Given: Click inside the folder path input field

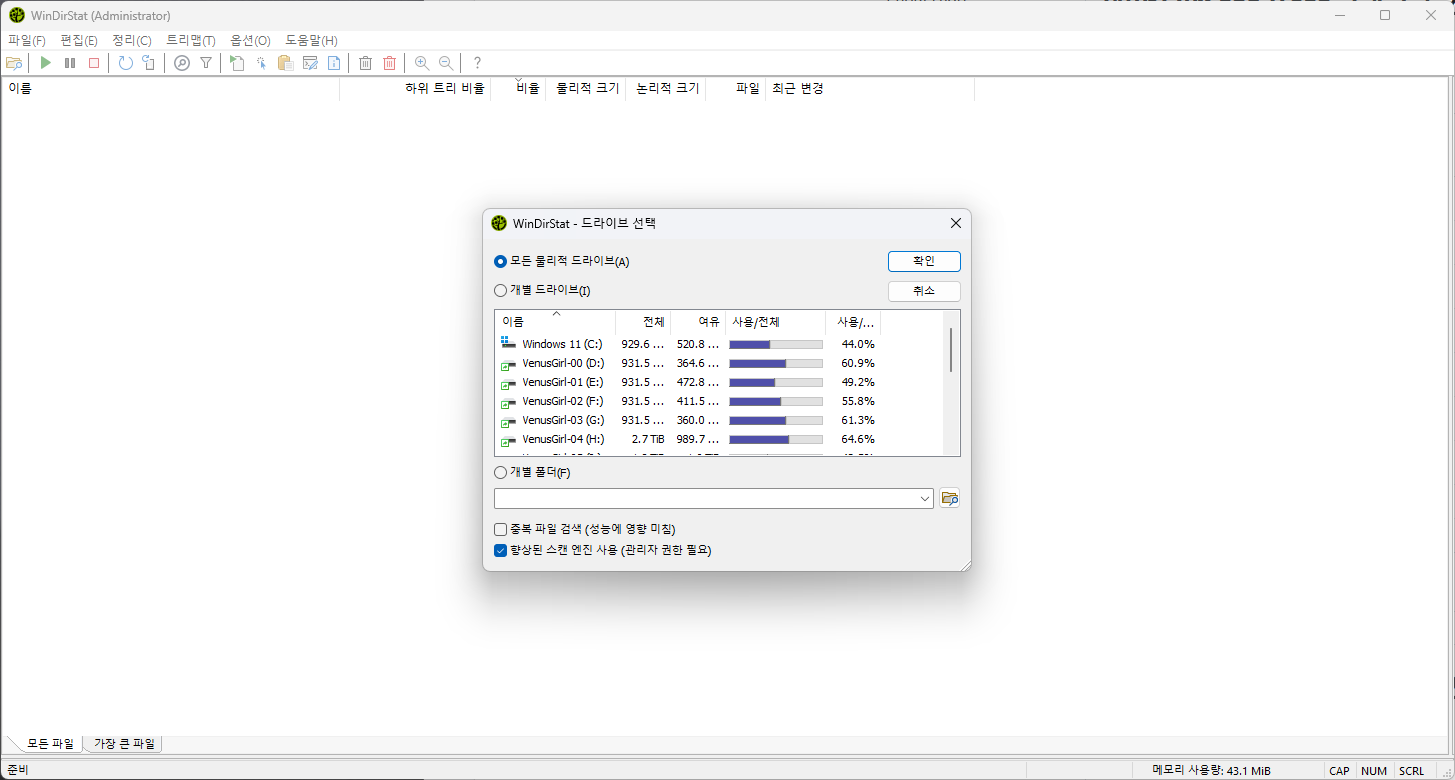Looking at the screenshot, I should coord(705,498).
